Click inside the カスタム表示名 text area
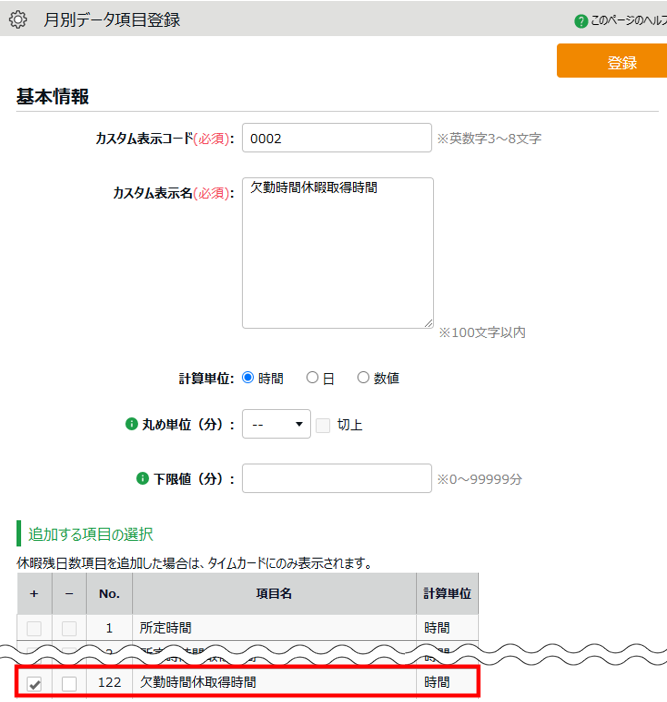Screen dimensions: 667x702 tap(337, 252)
